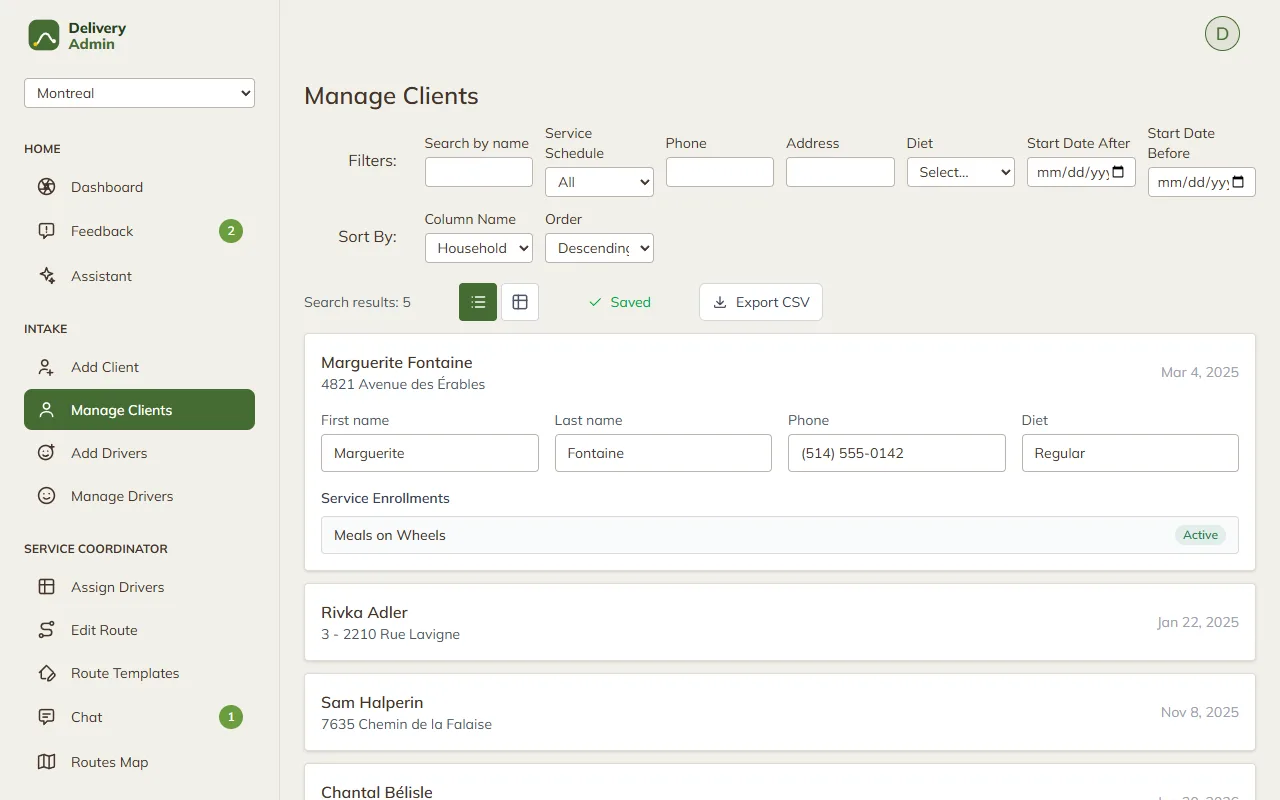Viewport: 1280px width, 800px height.
Task: Click the Saved checkmark indicator
Action: pos(620,302)
